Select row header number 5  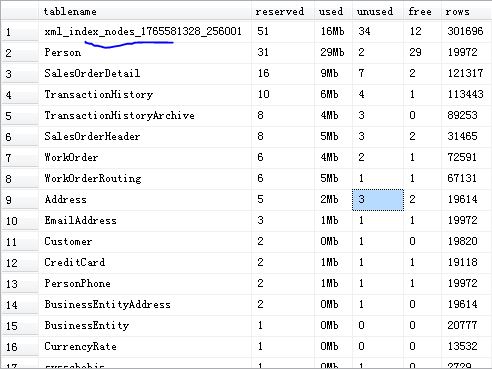click(x=19, y=116)
